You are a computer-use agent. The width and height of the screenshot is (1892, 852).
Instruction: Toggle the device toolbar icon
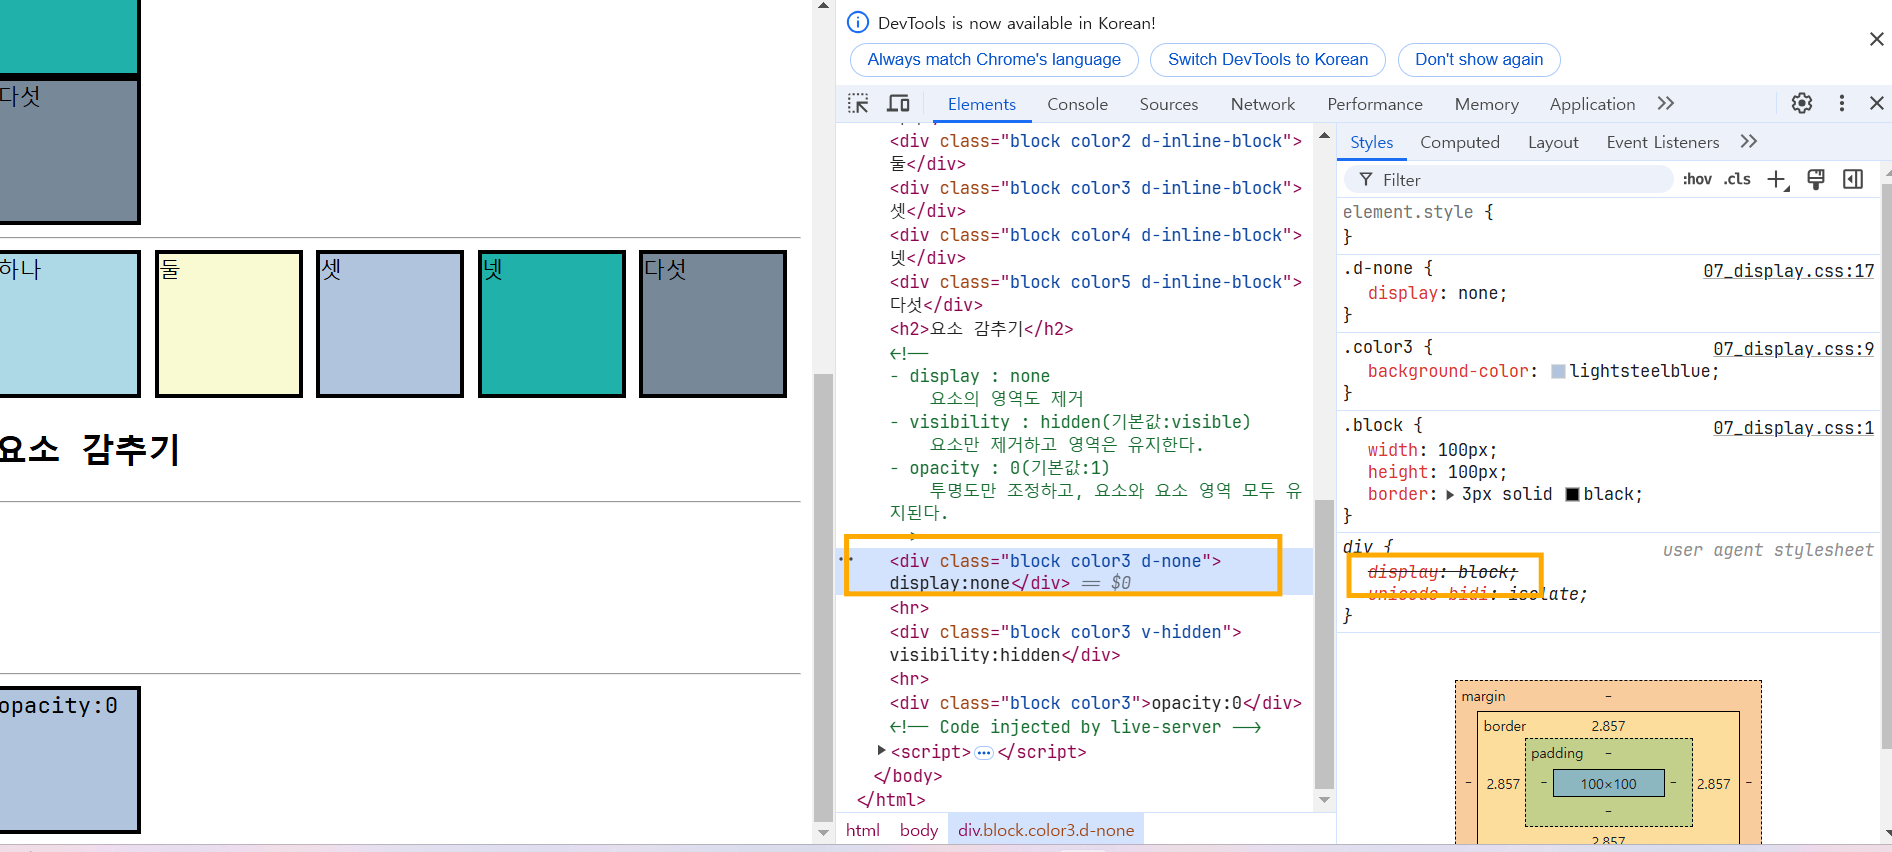click(x=898, y=103)
